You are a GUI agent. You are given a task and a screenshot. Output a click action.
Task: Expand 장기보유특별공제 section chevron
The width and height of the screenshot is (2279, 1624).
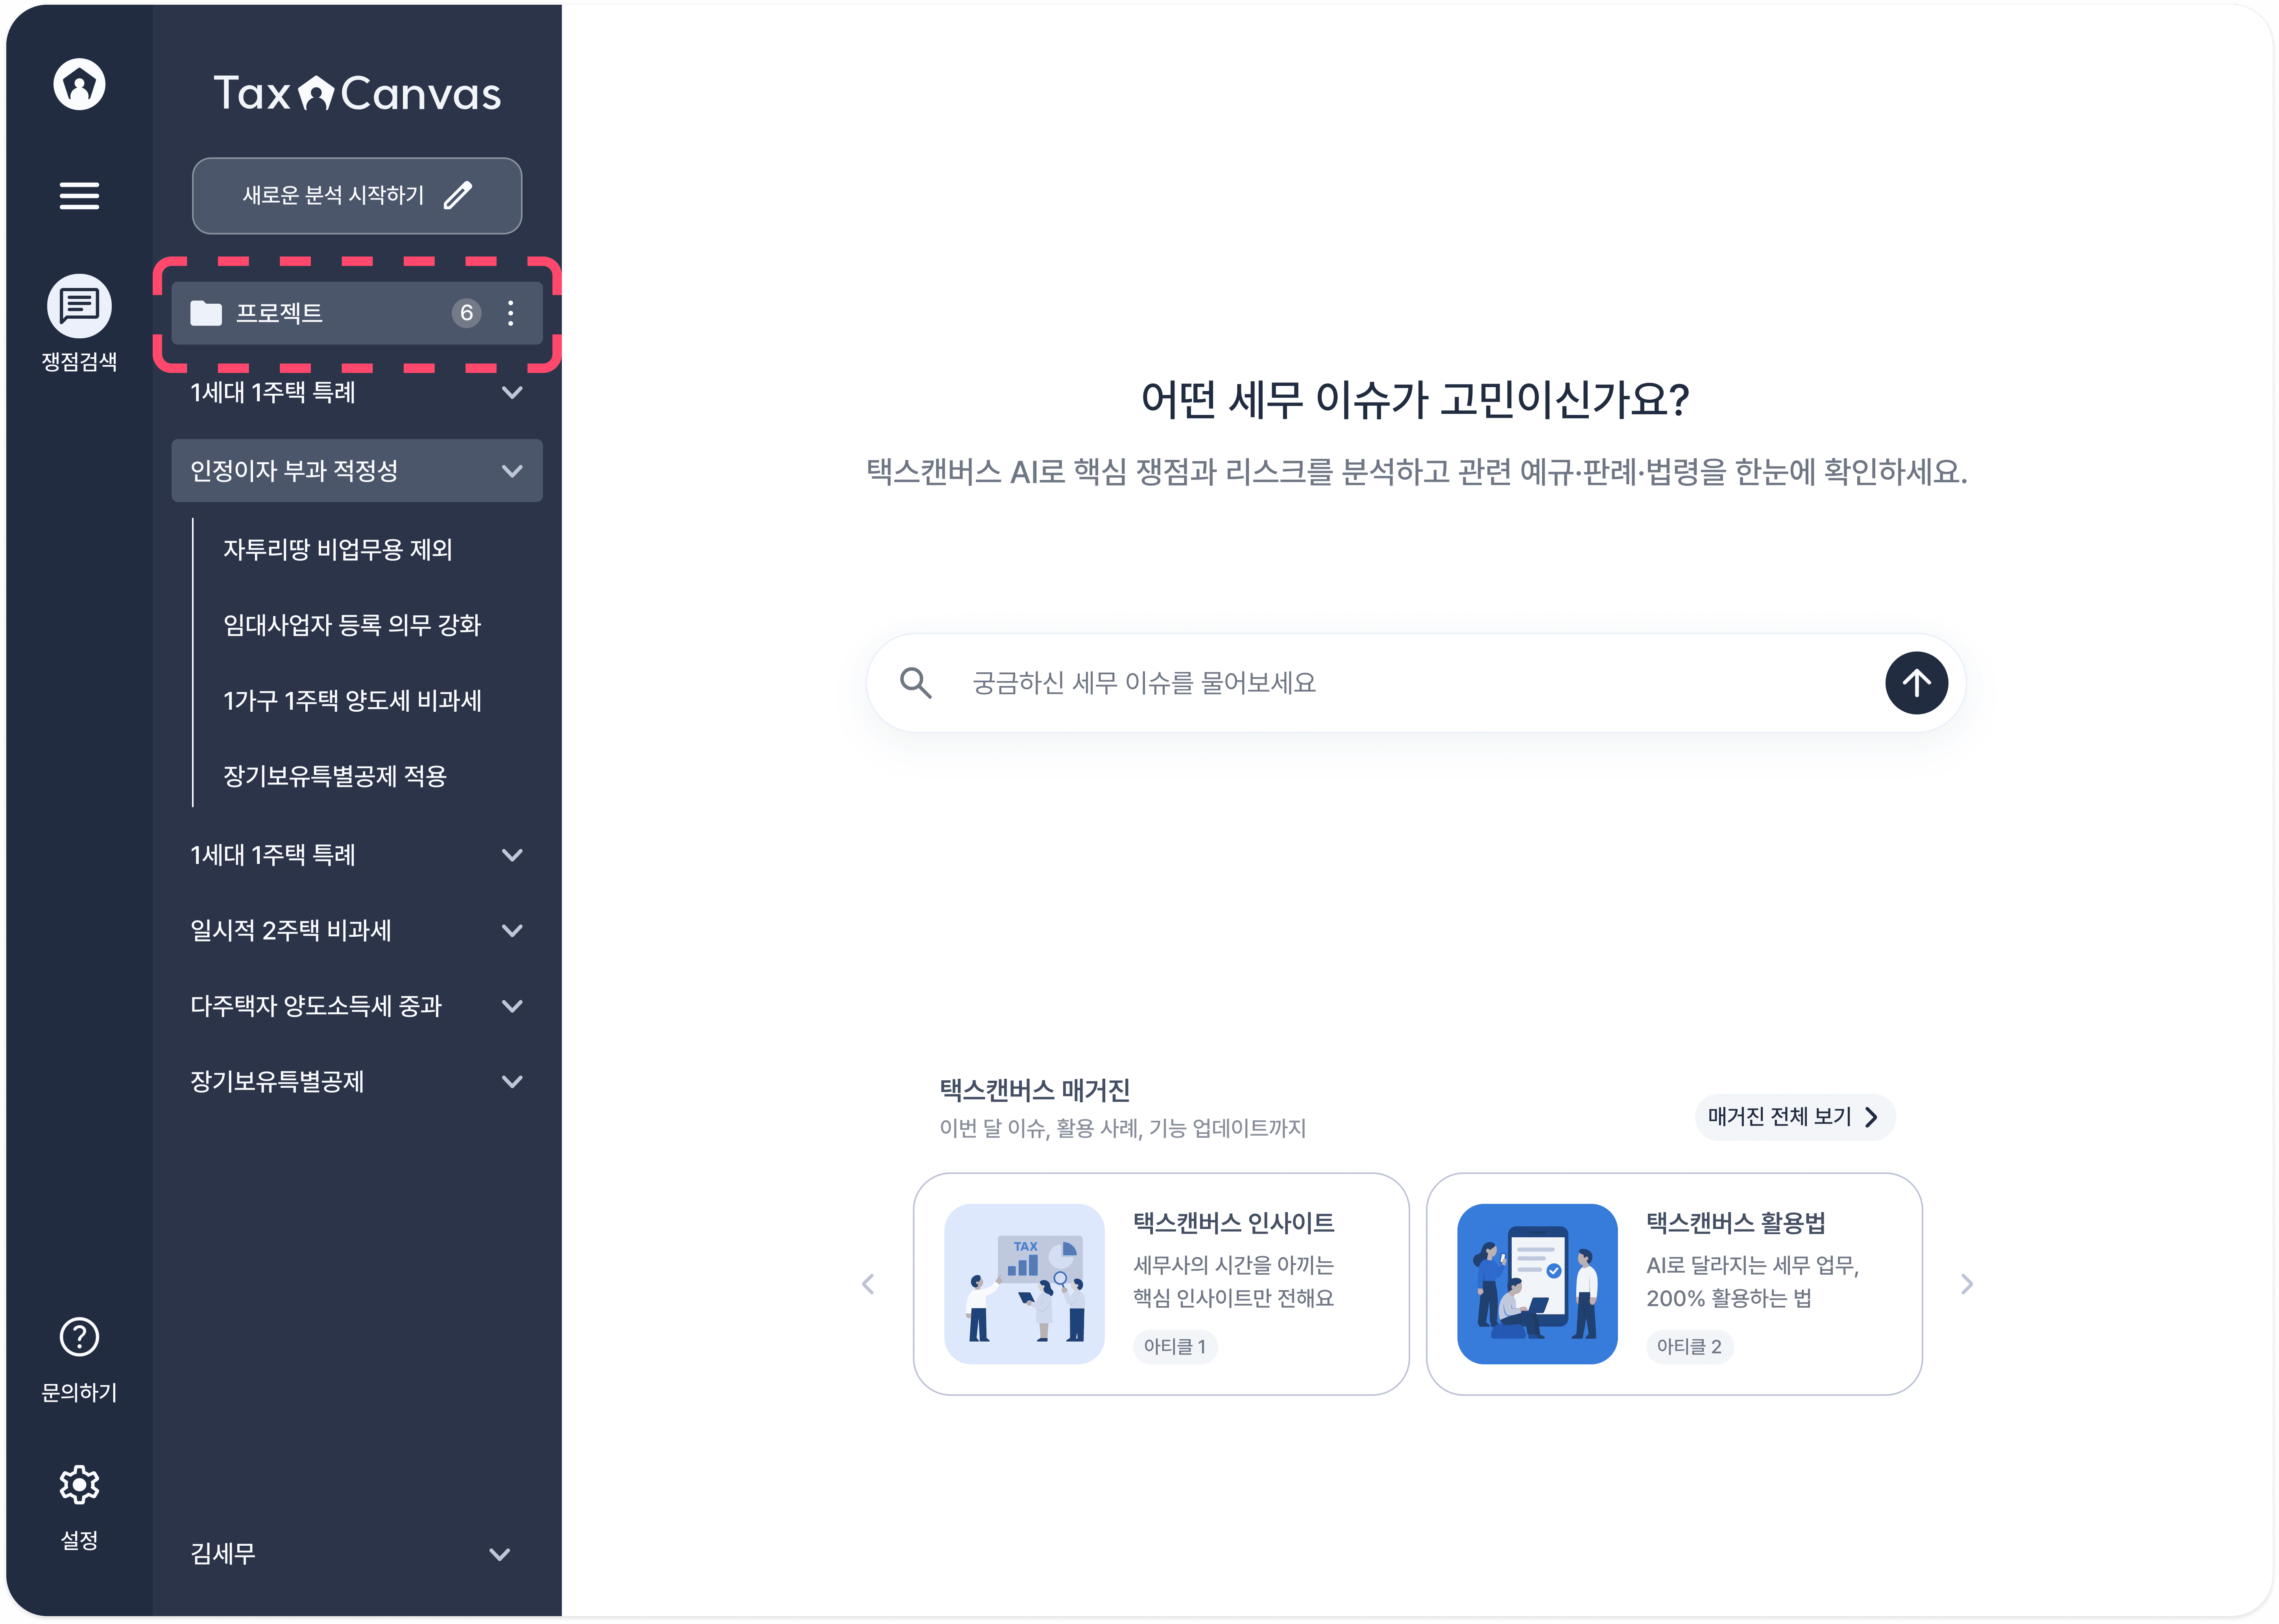click(512, 1082)
